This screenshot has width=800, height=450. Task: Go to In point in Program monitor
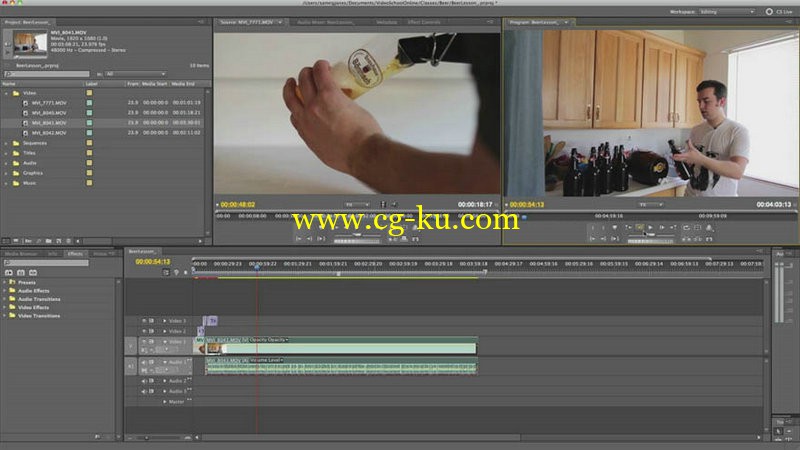[592, 239]
